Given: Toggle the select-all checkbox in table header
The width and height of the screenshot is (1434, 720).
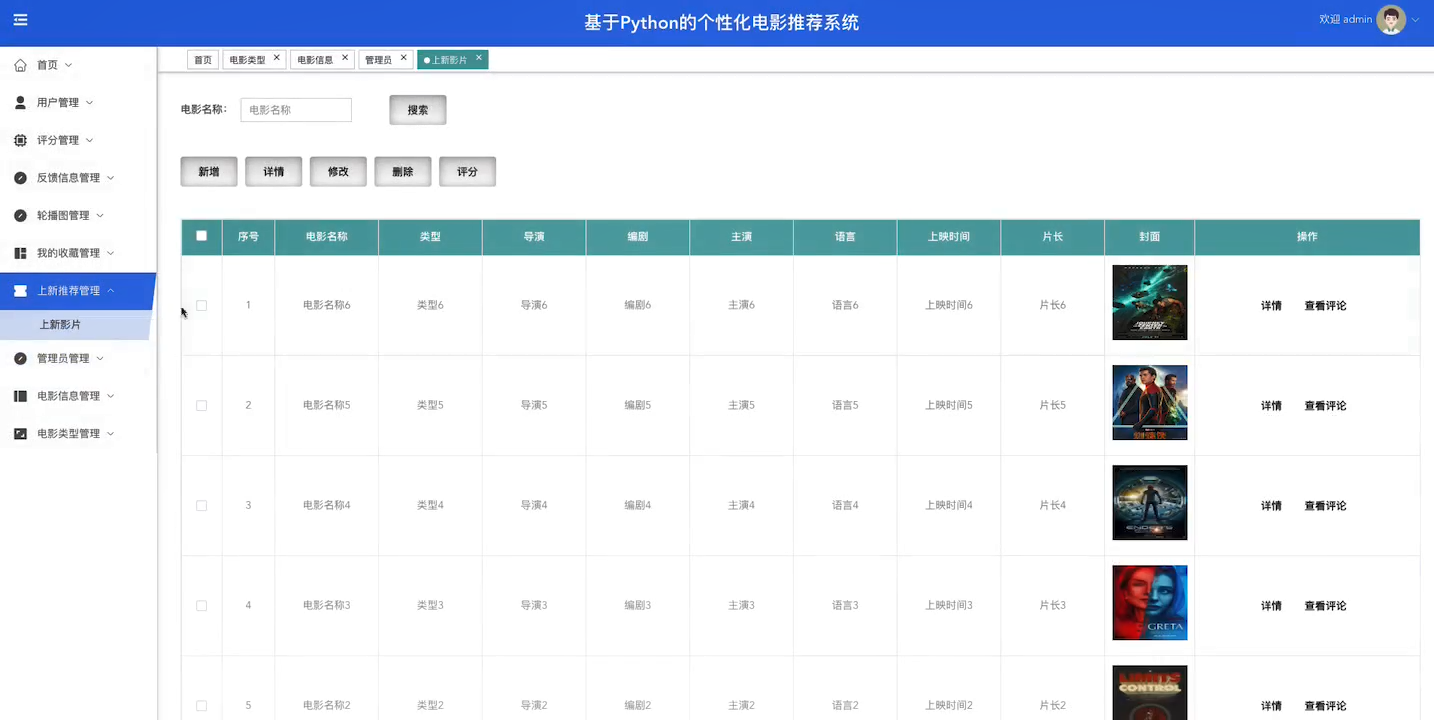Looking at the screenshot, I should [201, 236].
